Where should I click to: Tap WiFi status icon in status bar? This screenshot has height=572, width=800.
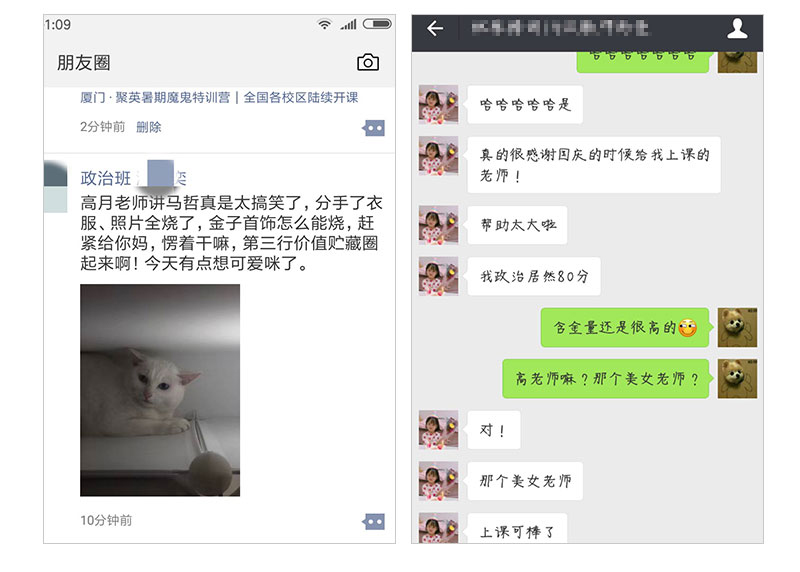tap(324, 24)
